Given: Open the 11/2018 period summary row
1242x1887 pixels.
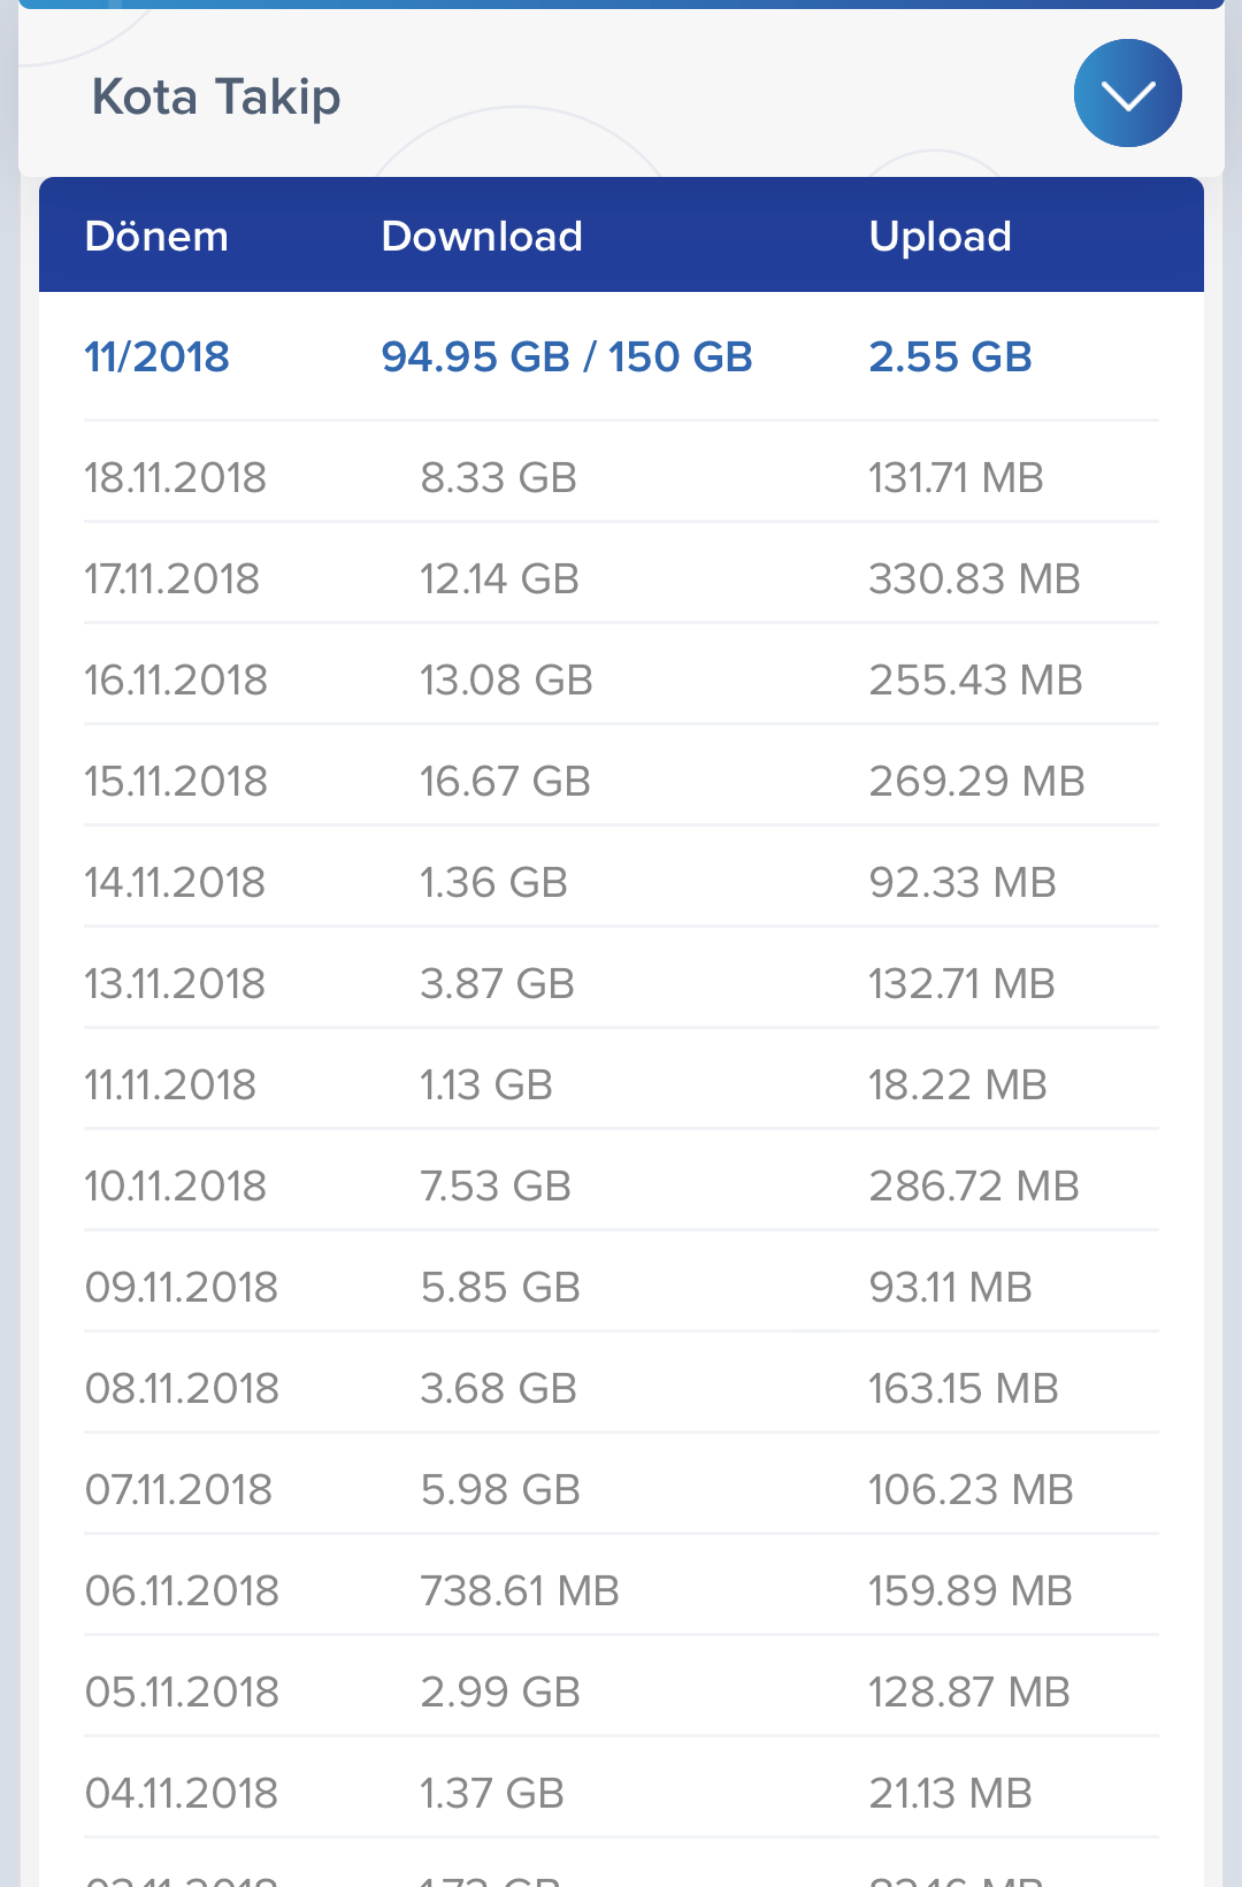Looking at the screenshot, I should 621,357.
